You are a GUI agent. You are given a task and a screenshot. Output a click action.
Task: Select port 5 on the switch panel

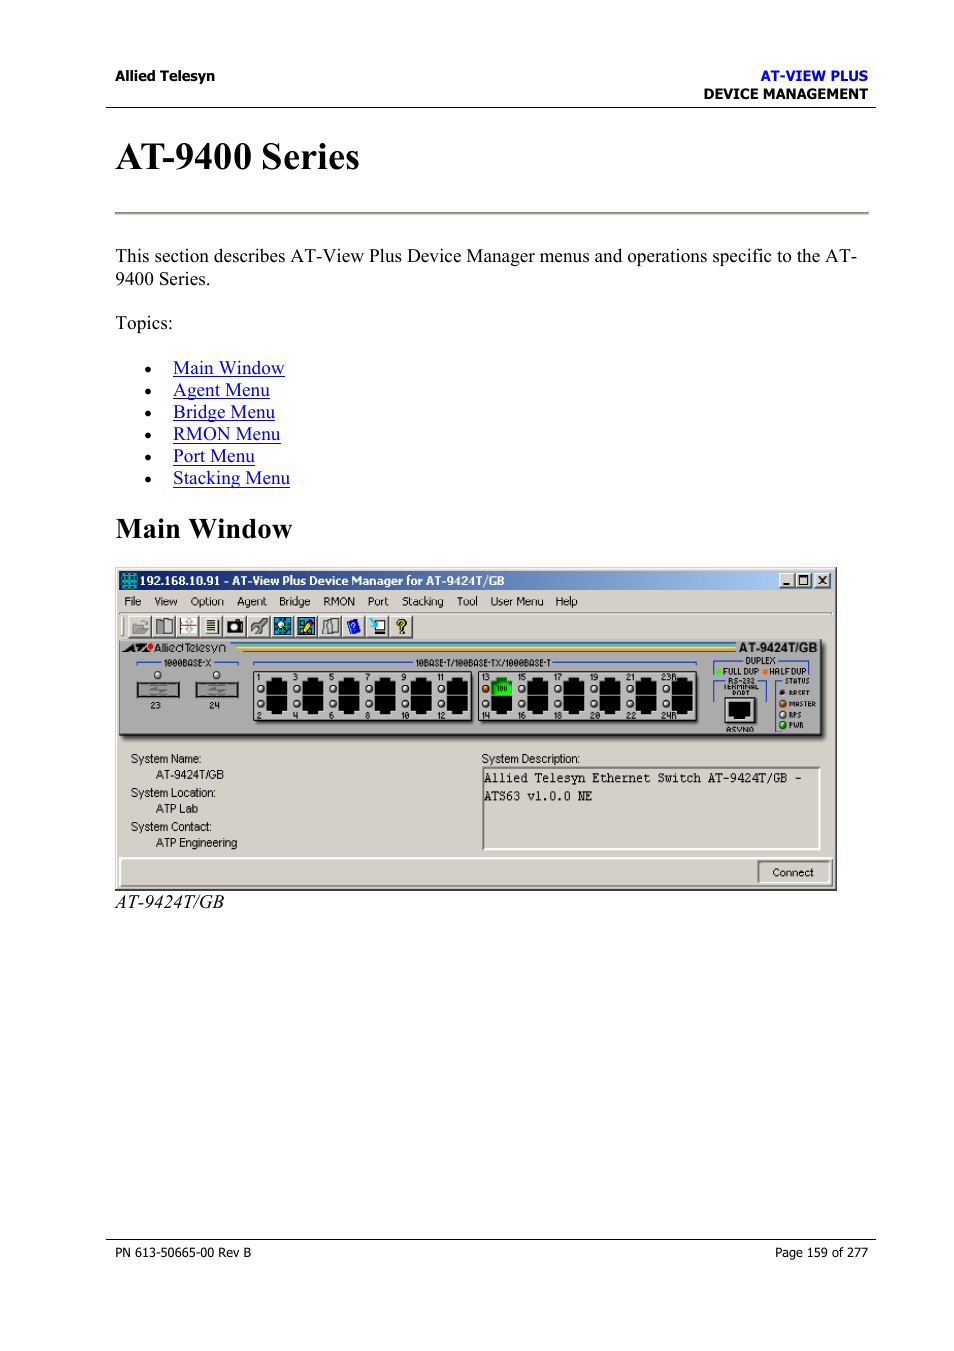[x=349, y=687]
